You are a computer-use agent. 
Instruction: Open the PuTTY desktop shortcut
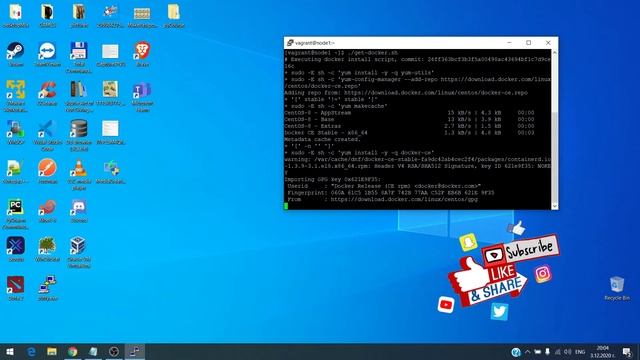[47, 288]
